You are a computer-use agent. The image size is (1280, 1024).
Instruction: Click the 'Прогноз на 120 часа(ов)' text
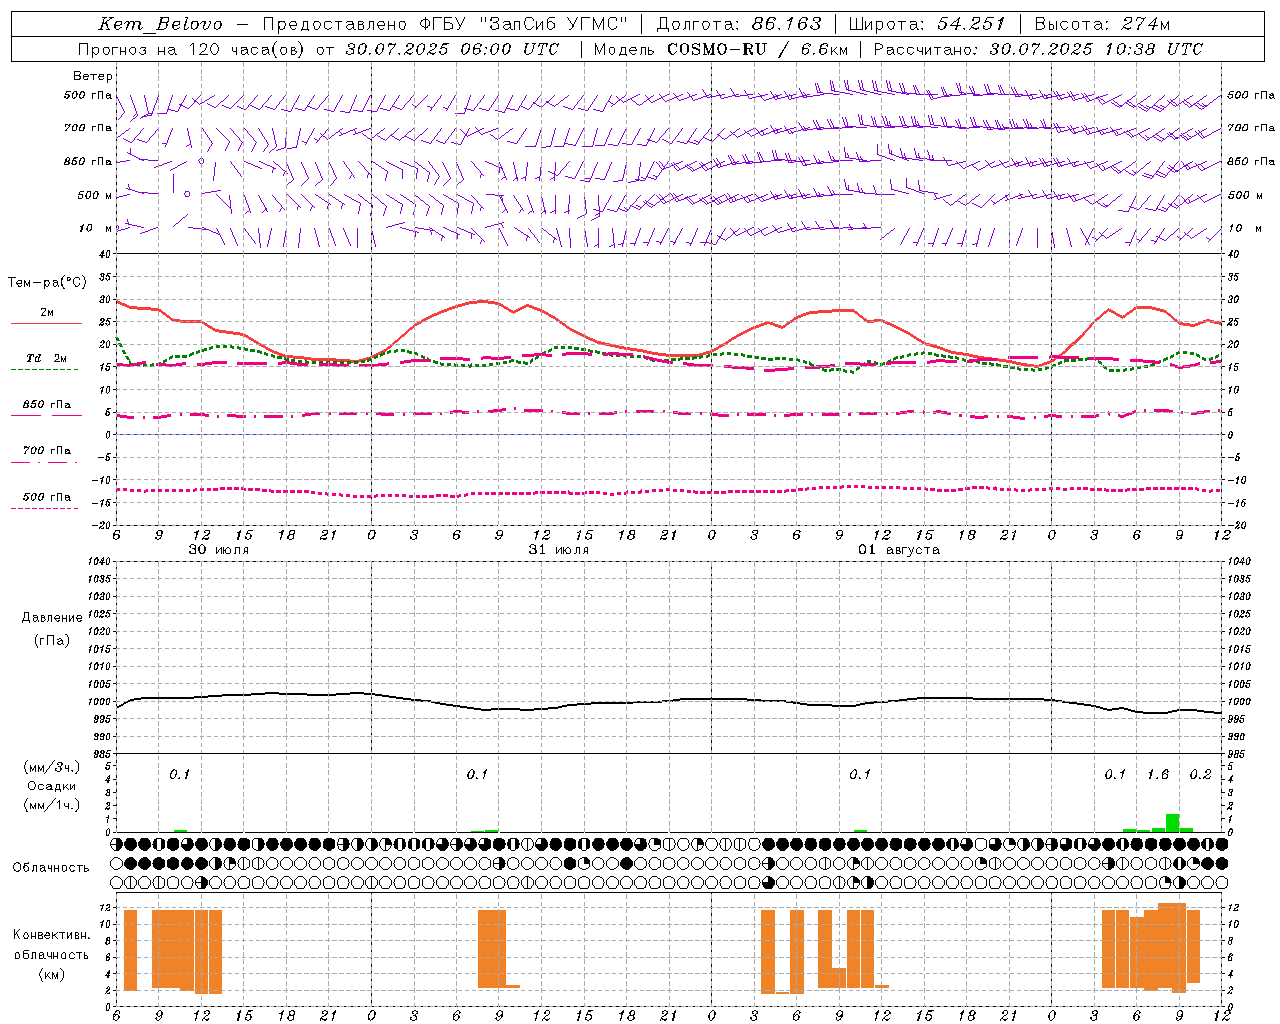(192, 49)
